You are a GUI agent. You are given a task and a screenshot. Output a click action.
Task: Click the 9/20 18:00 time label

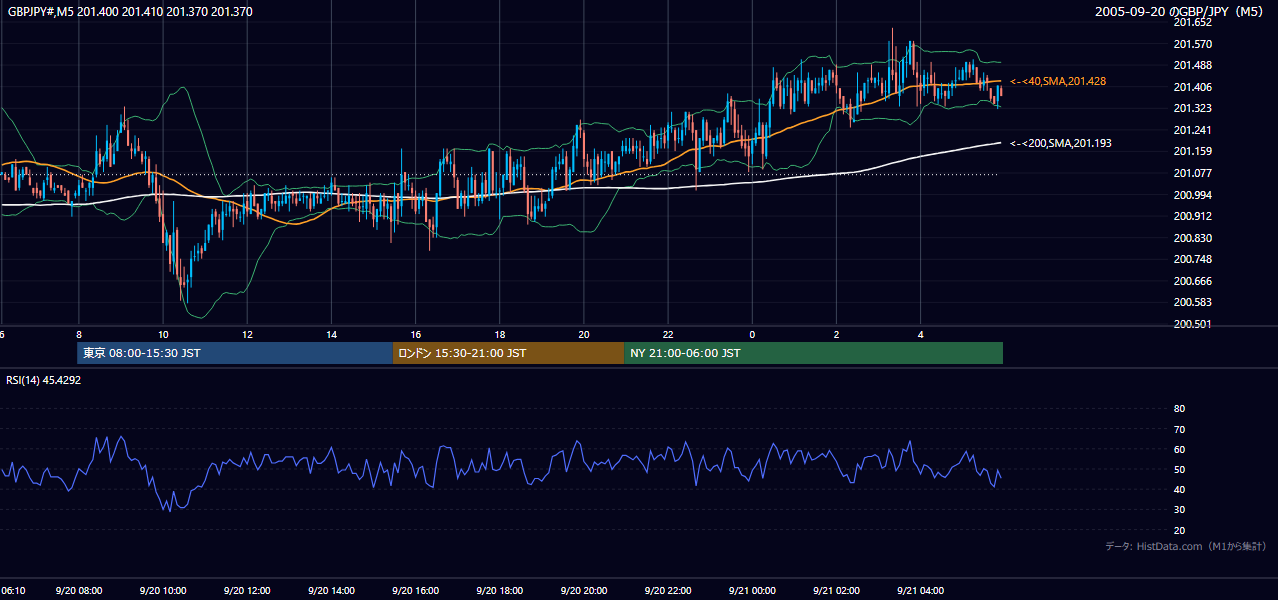(500, 591)
